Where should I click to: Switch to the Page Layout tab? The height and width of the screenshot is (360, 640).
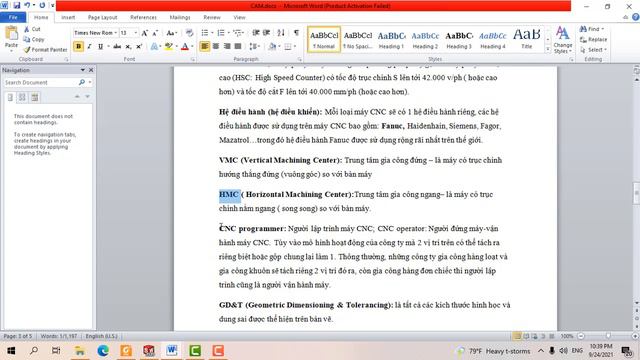pos(102,18)
